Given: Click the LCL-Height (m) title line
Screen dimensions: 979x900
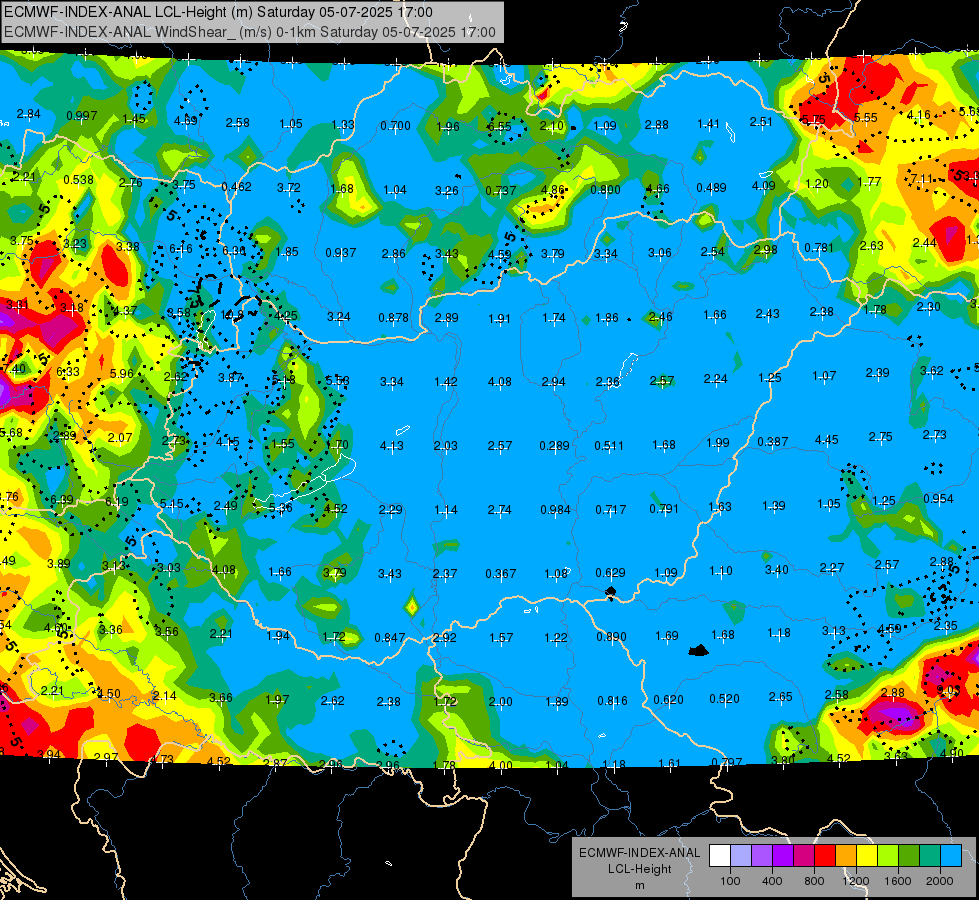Looking at the screenshot, I should coord(218,12).
